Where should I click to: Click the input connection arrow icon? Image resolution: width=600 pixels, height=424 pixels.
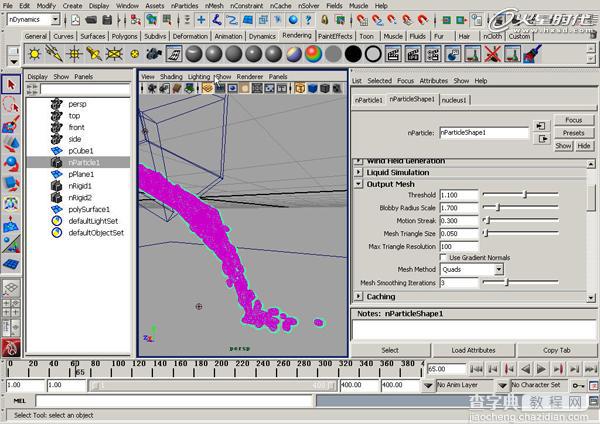click(x=541, y=126)
